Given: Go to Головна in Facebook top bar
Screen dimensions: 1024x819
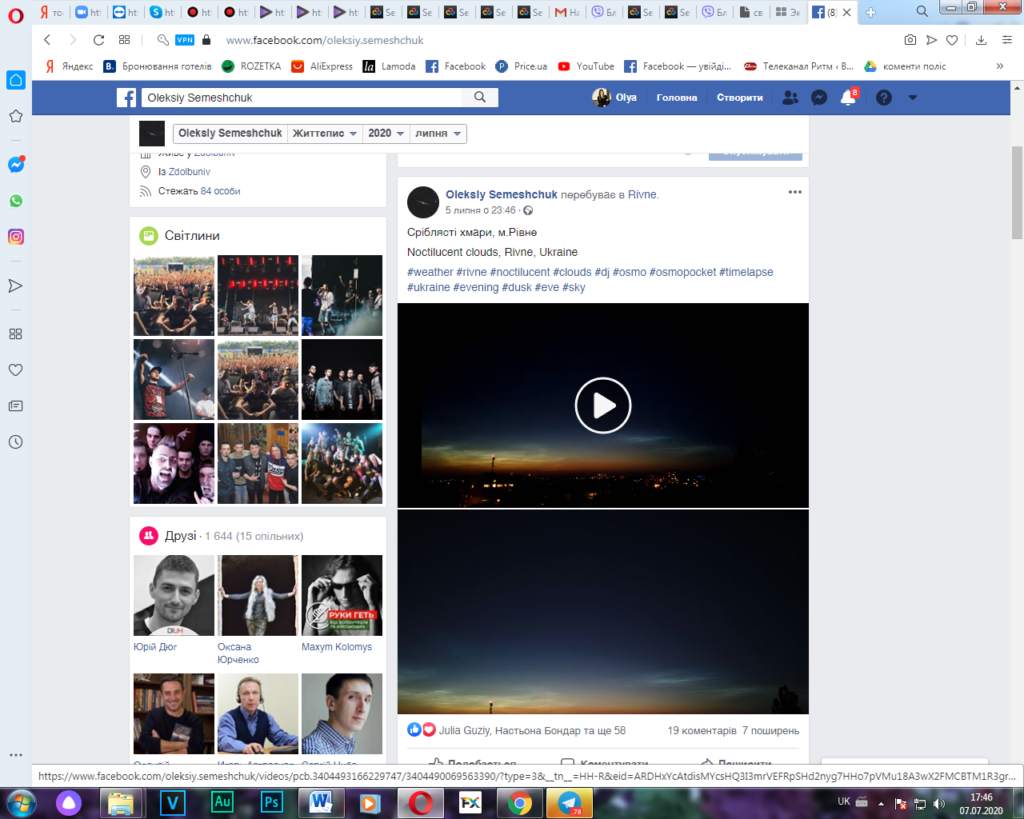Looking at the screenshot, I should 677,98.
